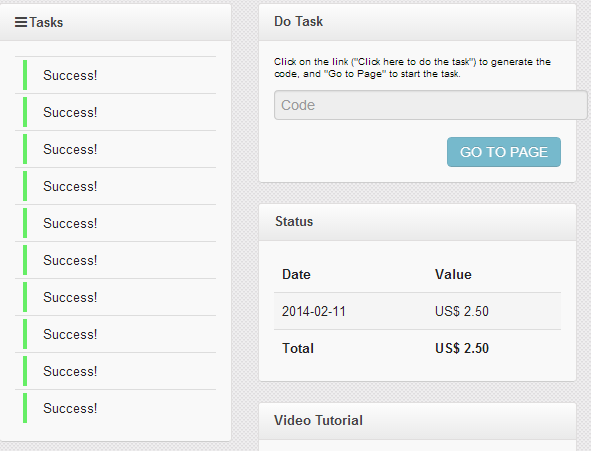Open the Video Tutorial panel header

click(x=417, y=420)
